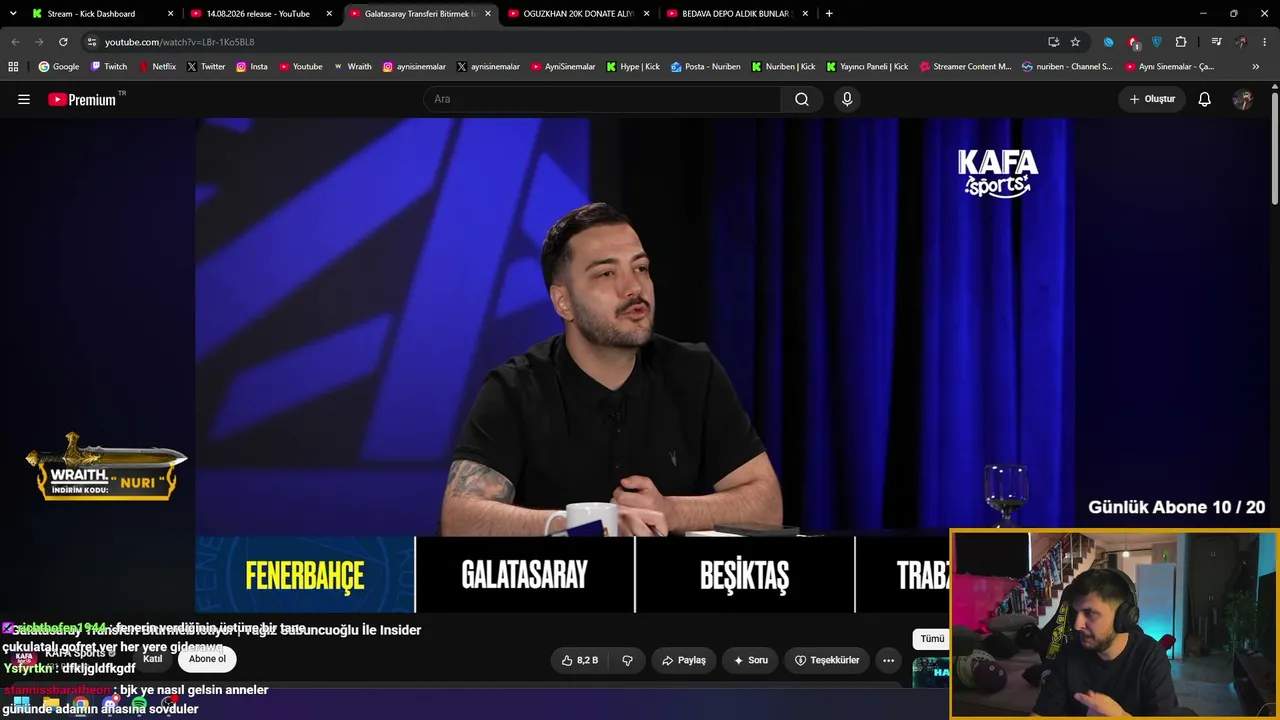Open File Explorer from the taskbar
1280x720 pixels.
pos(51,705)
